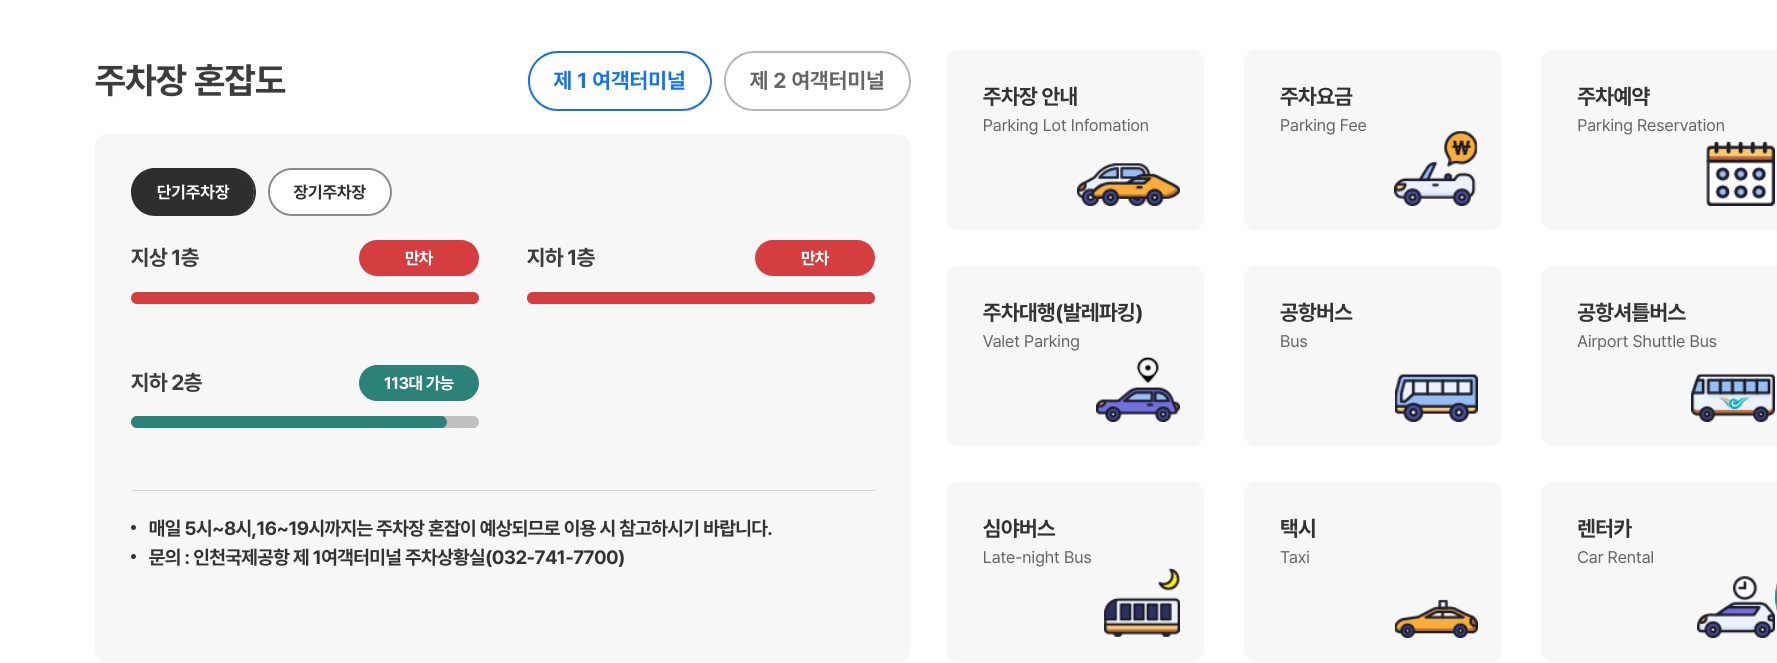Click the 지상 1층 만차 status badge

click(x=418, y=258)
